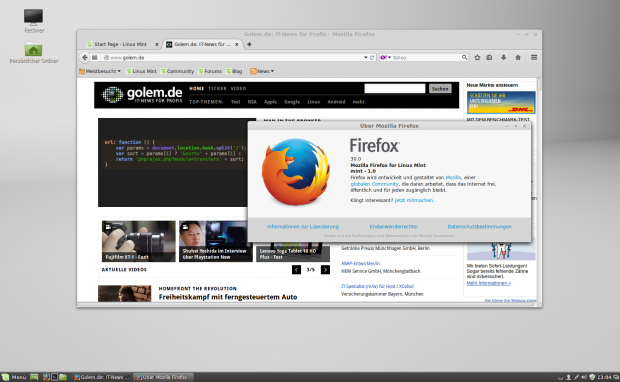Open the Mozilla link in About dialog
The height and width of the screenshot is (382, 620).
tap(453, 178)
